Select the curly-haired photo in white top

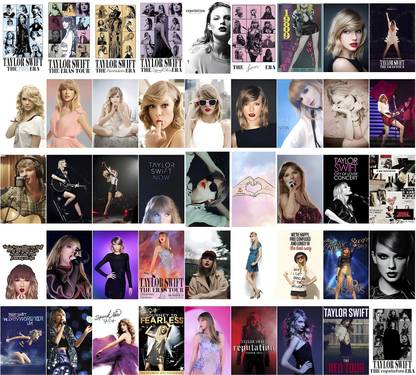pyautogui.click(x=23, y=113)
